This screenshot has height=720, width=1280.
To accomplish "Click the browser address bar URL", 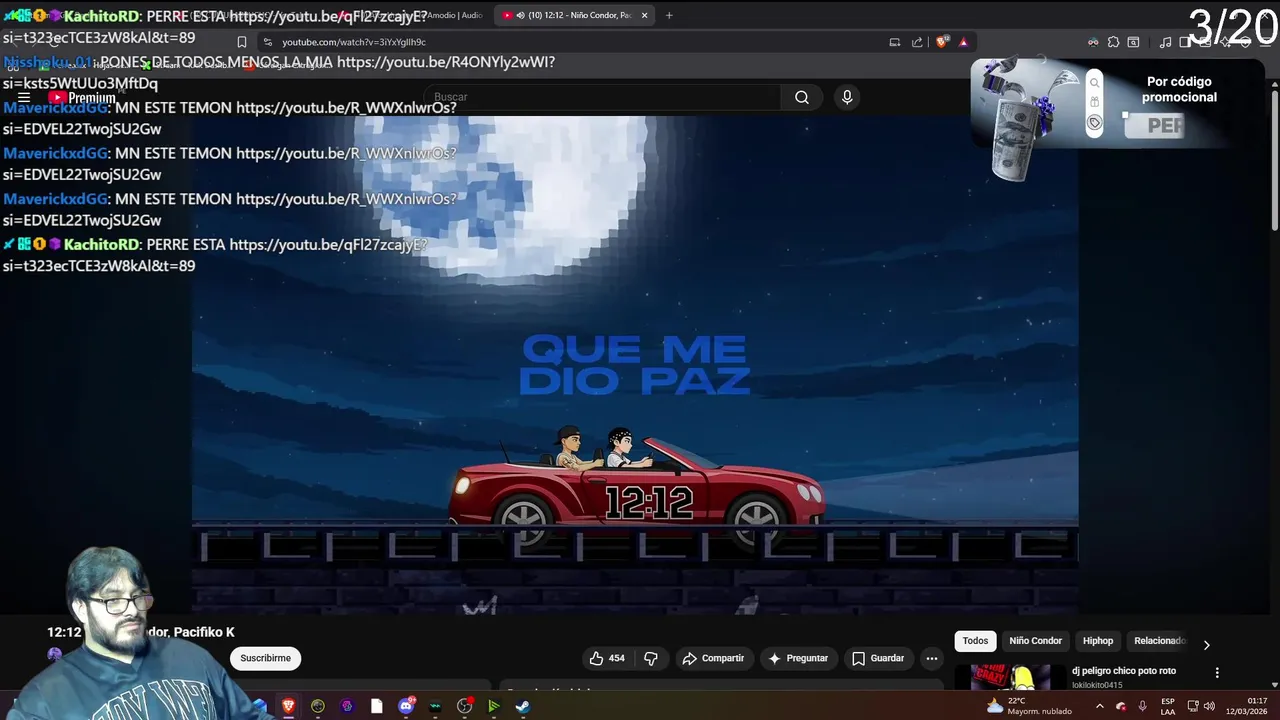I will tap(354, 42).
